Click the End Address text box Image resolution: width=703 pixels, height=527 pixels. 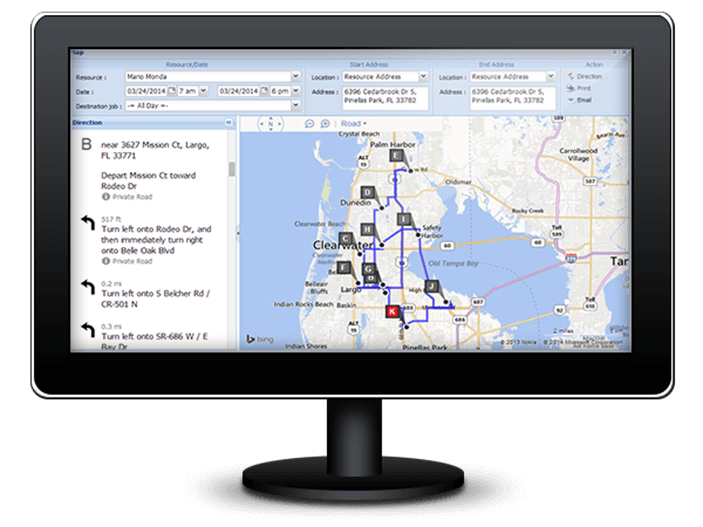[512, 98]
